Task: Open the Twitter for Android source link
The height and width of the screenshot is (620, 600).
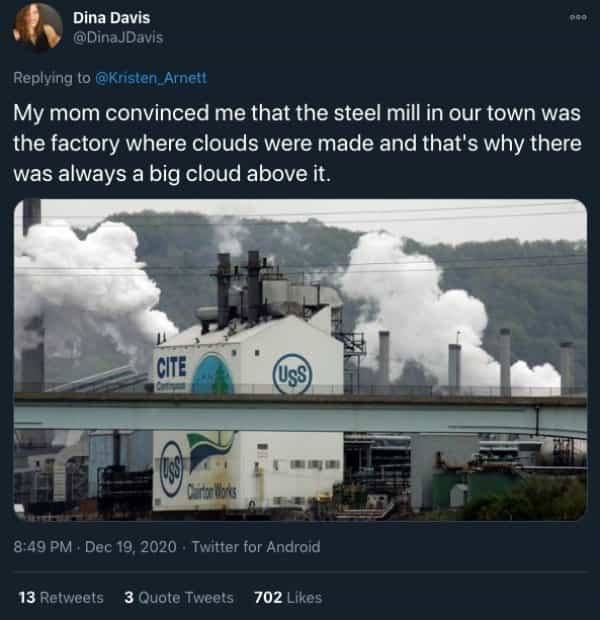Action: point(255,546)
